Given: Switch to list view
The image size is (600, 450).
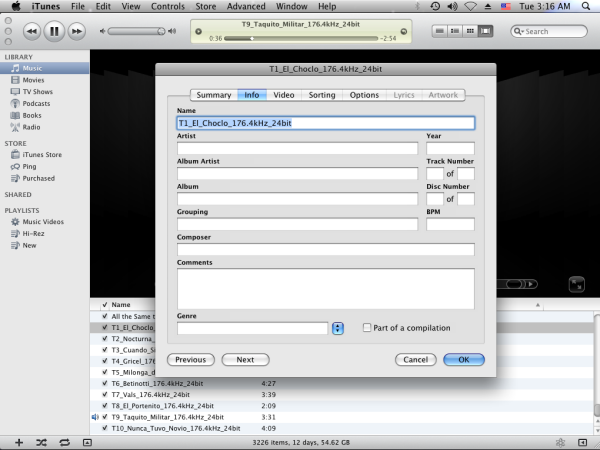Looking at the screenshot, I should point(440,31).
